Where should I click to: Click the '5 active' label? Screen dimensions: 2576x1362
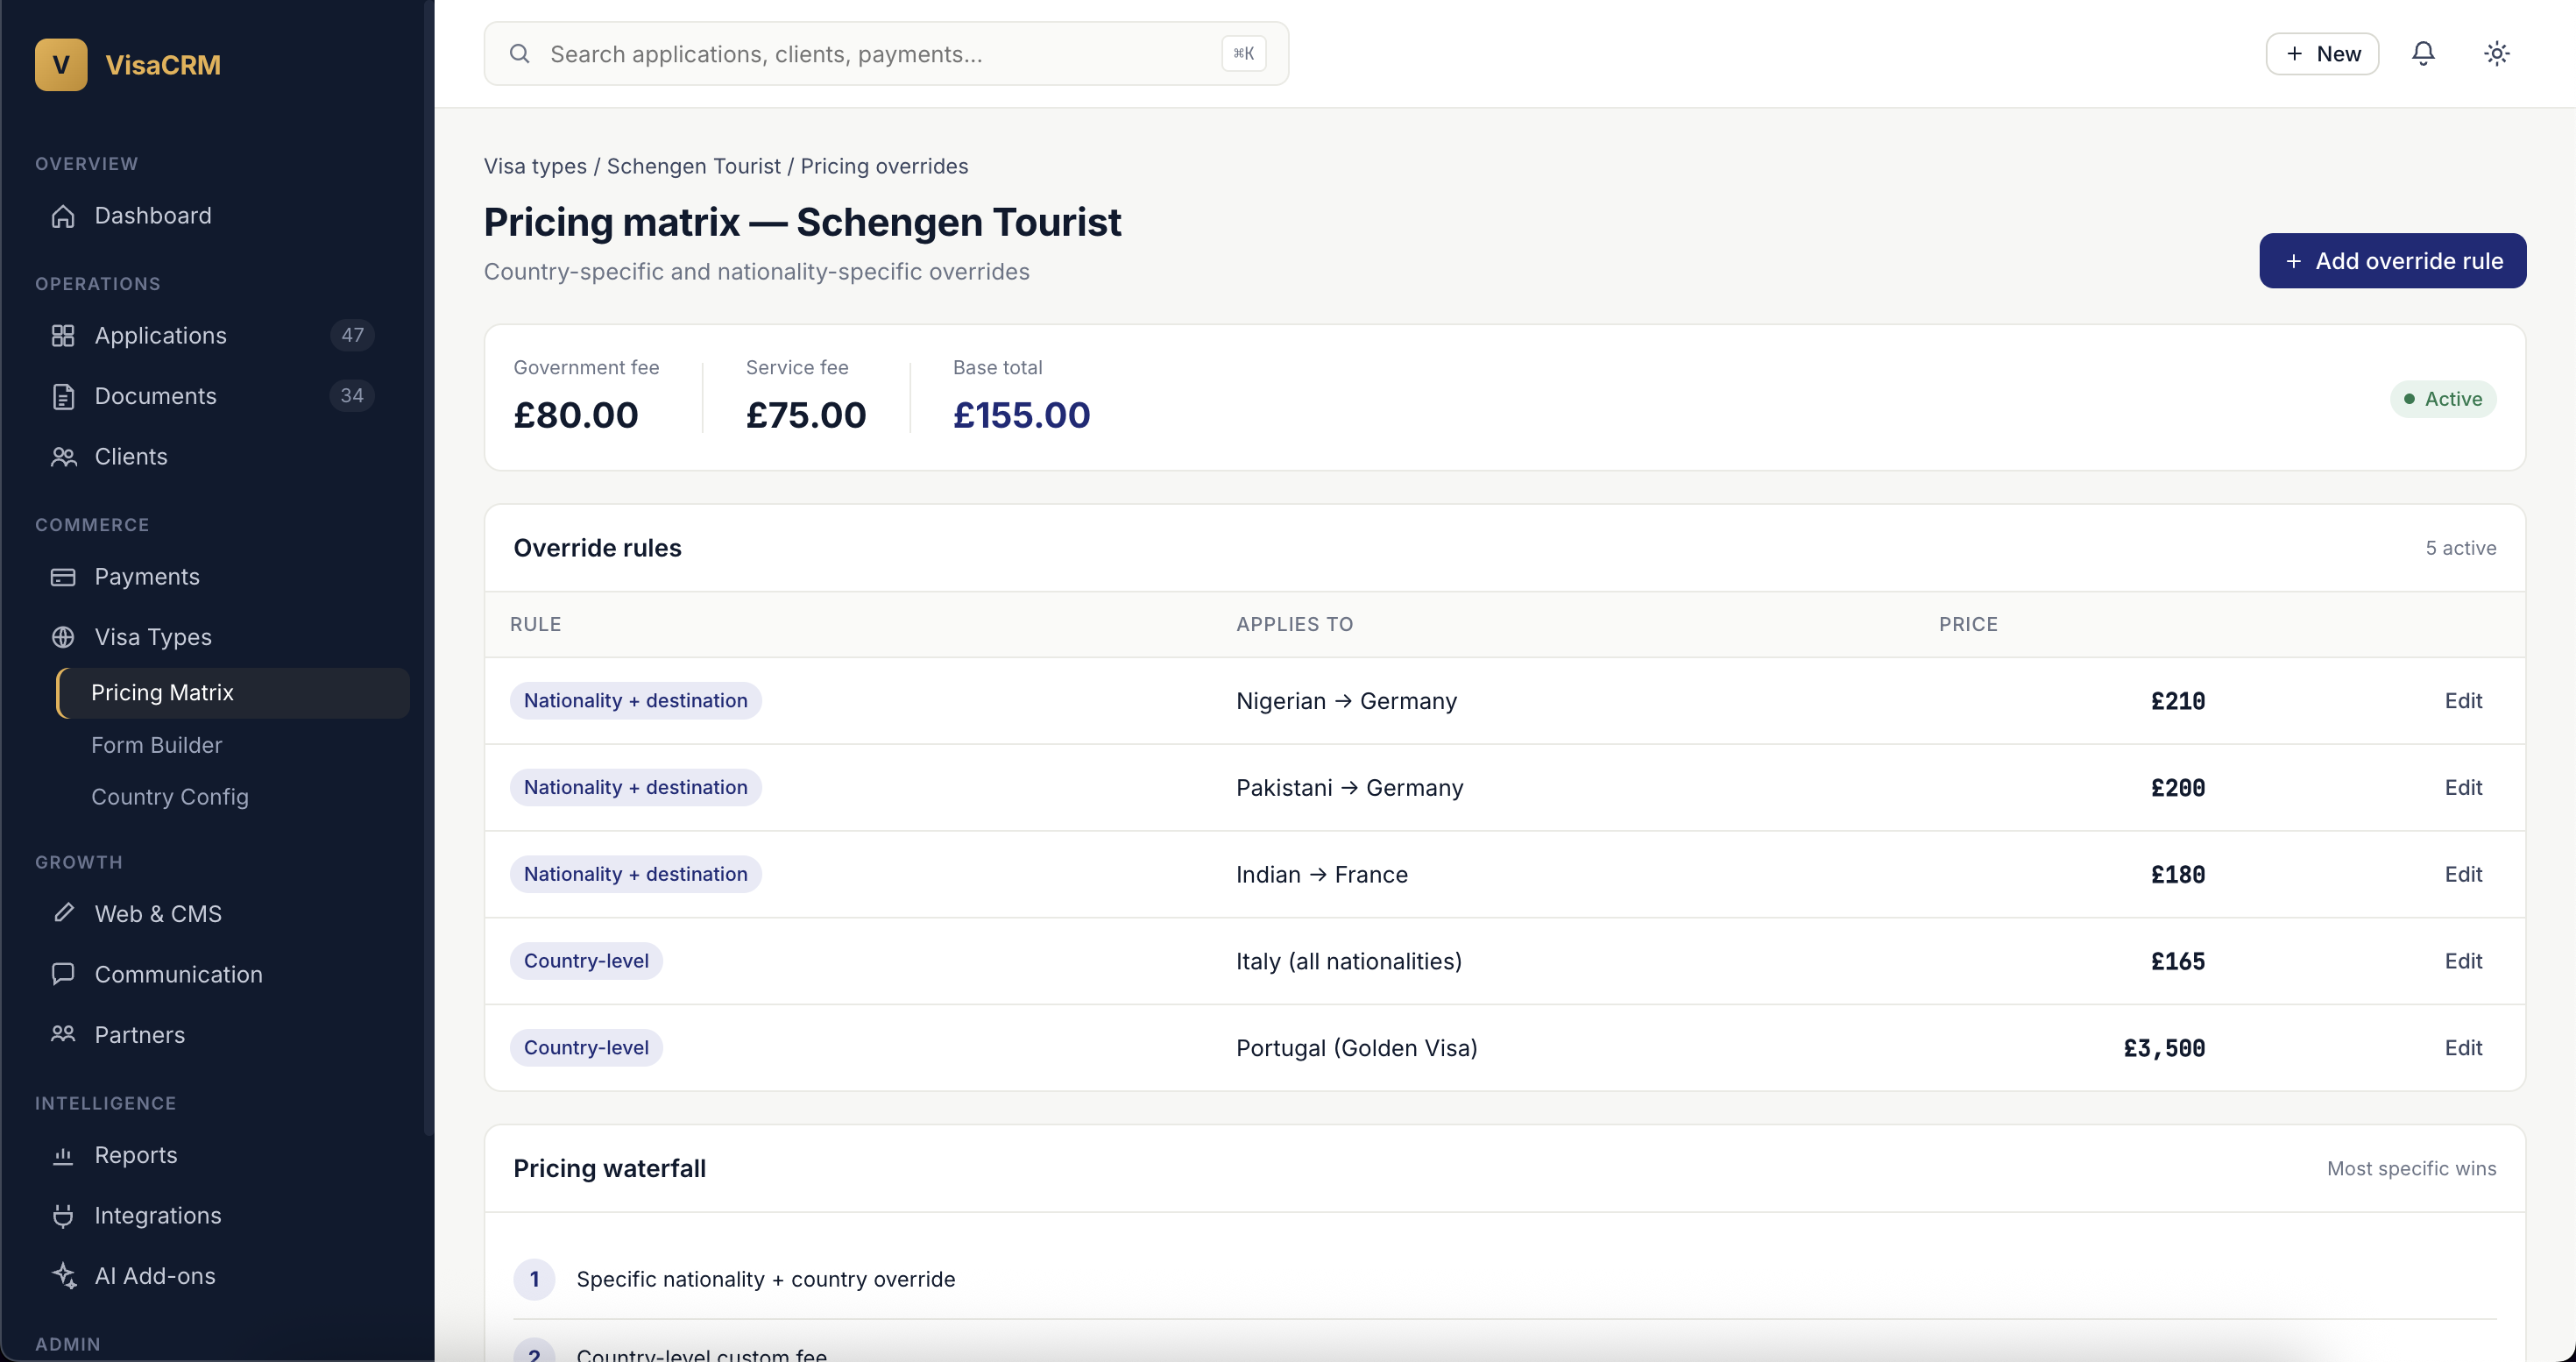coord(2460,548)
